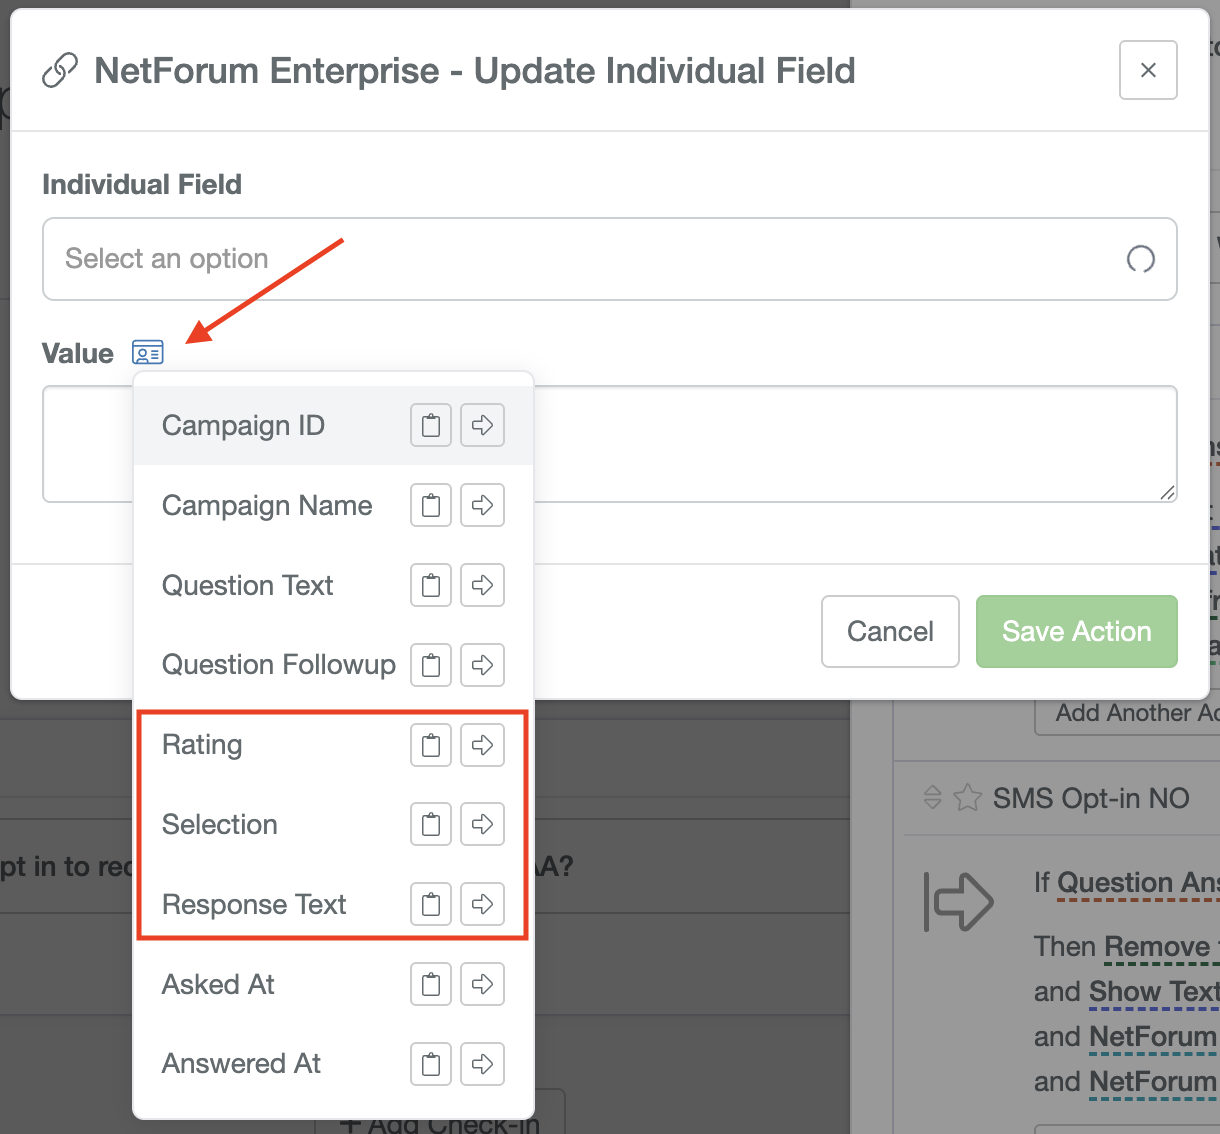The width and height of the screenshot is (1220, 1134).
Task: Insert Campaign Name with arrow button
Action: (x=482, y=505)
